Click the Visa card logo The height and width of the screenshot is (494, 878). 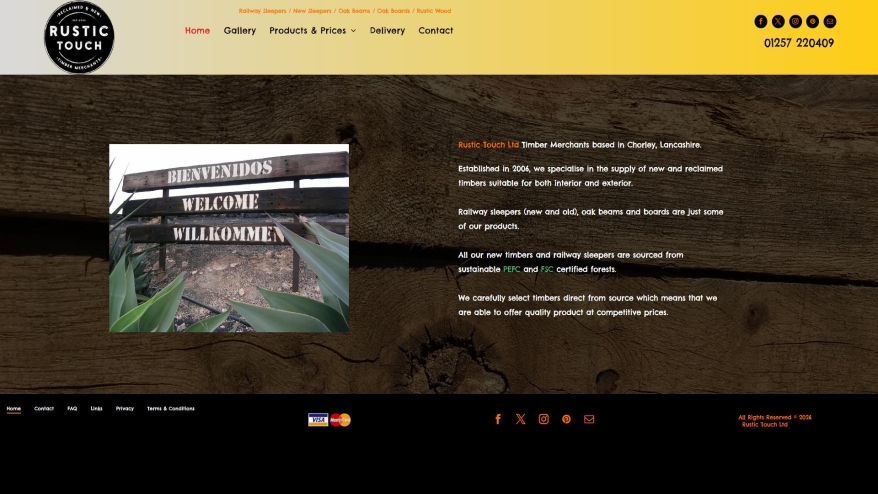coord(318,420)
